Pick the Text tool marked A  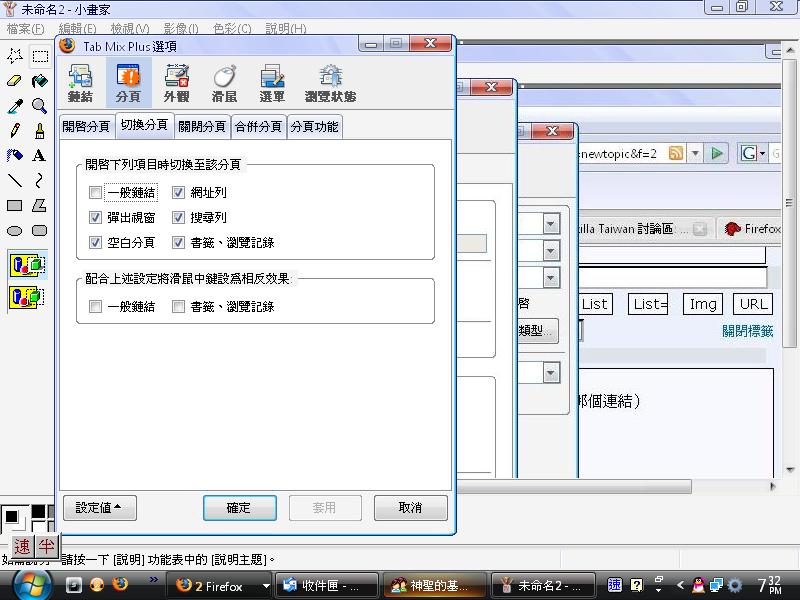tap(39, 155)
